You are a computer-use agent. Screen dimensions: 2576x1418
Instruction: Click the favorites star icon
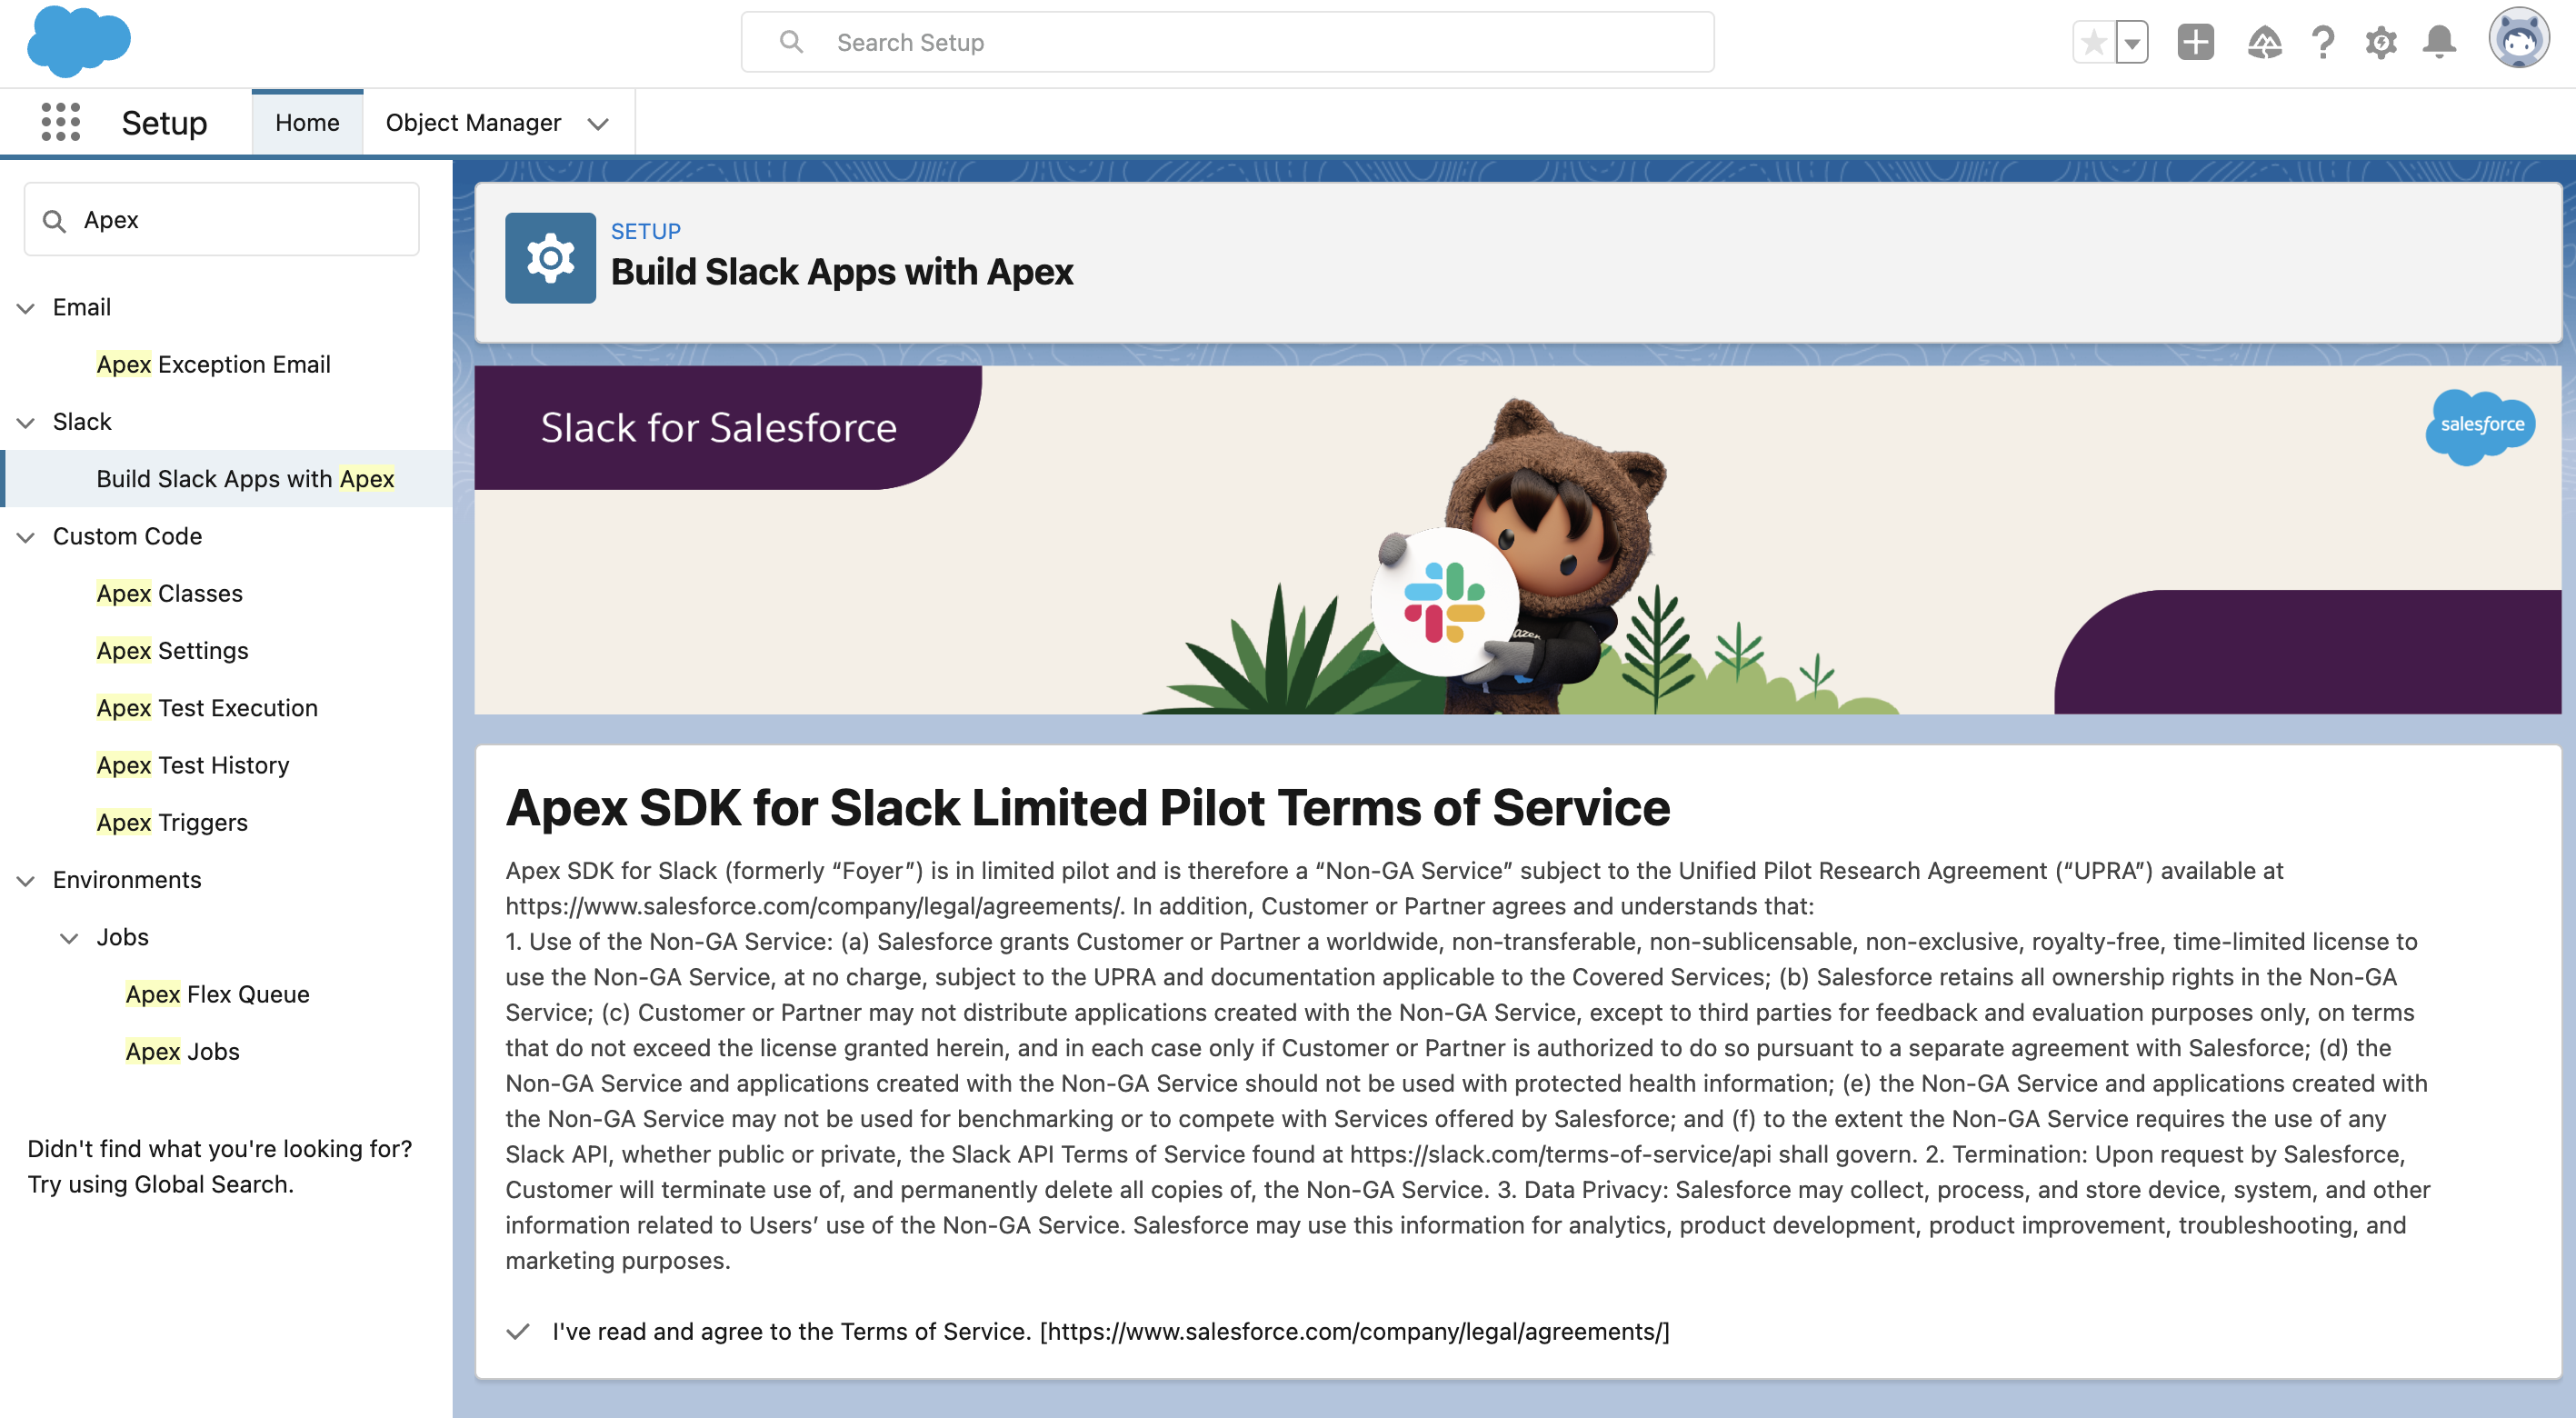(2094, 43)
